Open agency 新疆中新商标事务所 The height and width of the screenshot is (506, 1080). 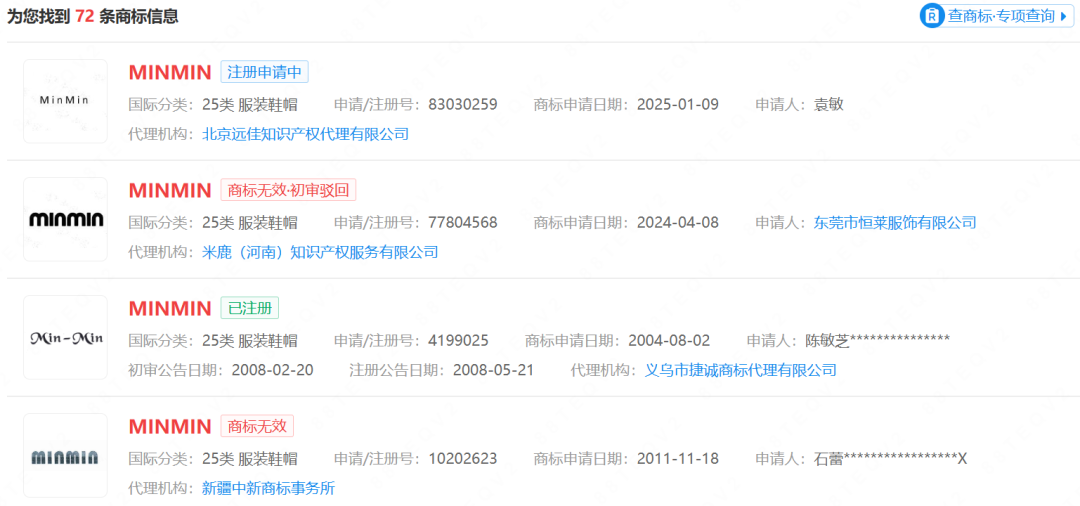(269, 488)
